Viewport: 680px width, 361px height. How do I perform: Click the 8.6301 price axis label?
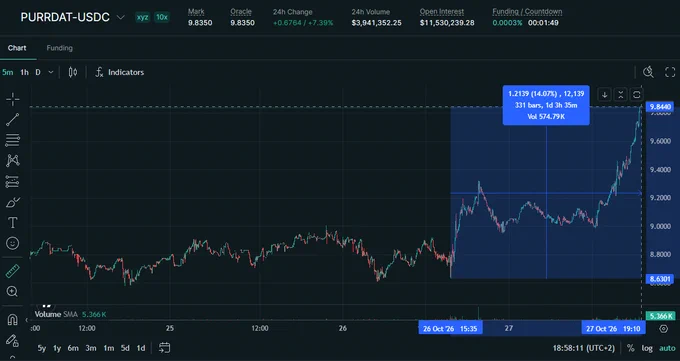pyautogui.click(x=660, y=279)
